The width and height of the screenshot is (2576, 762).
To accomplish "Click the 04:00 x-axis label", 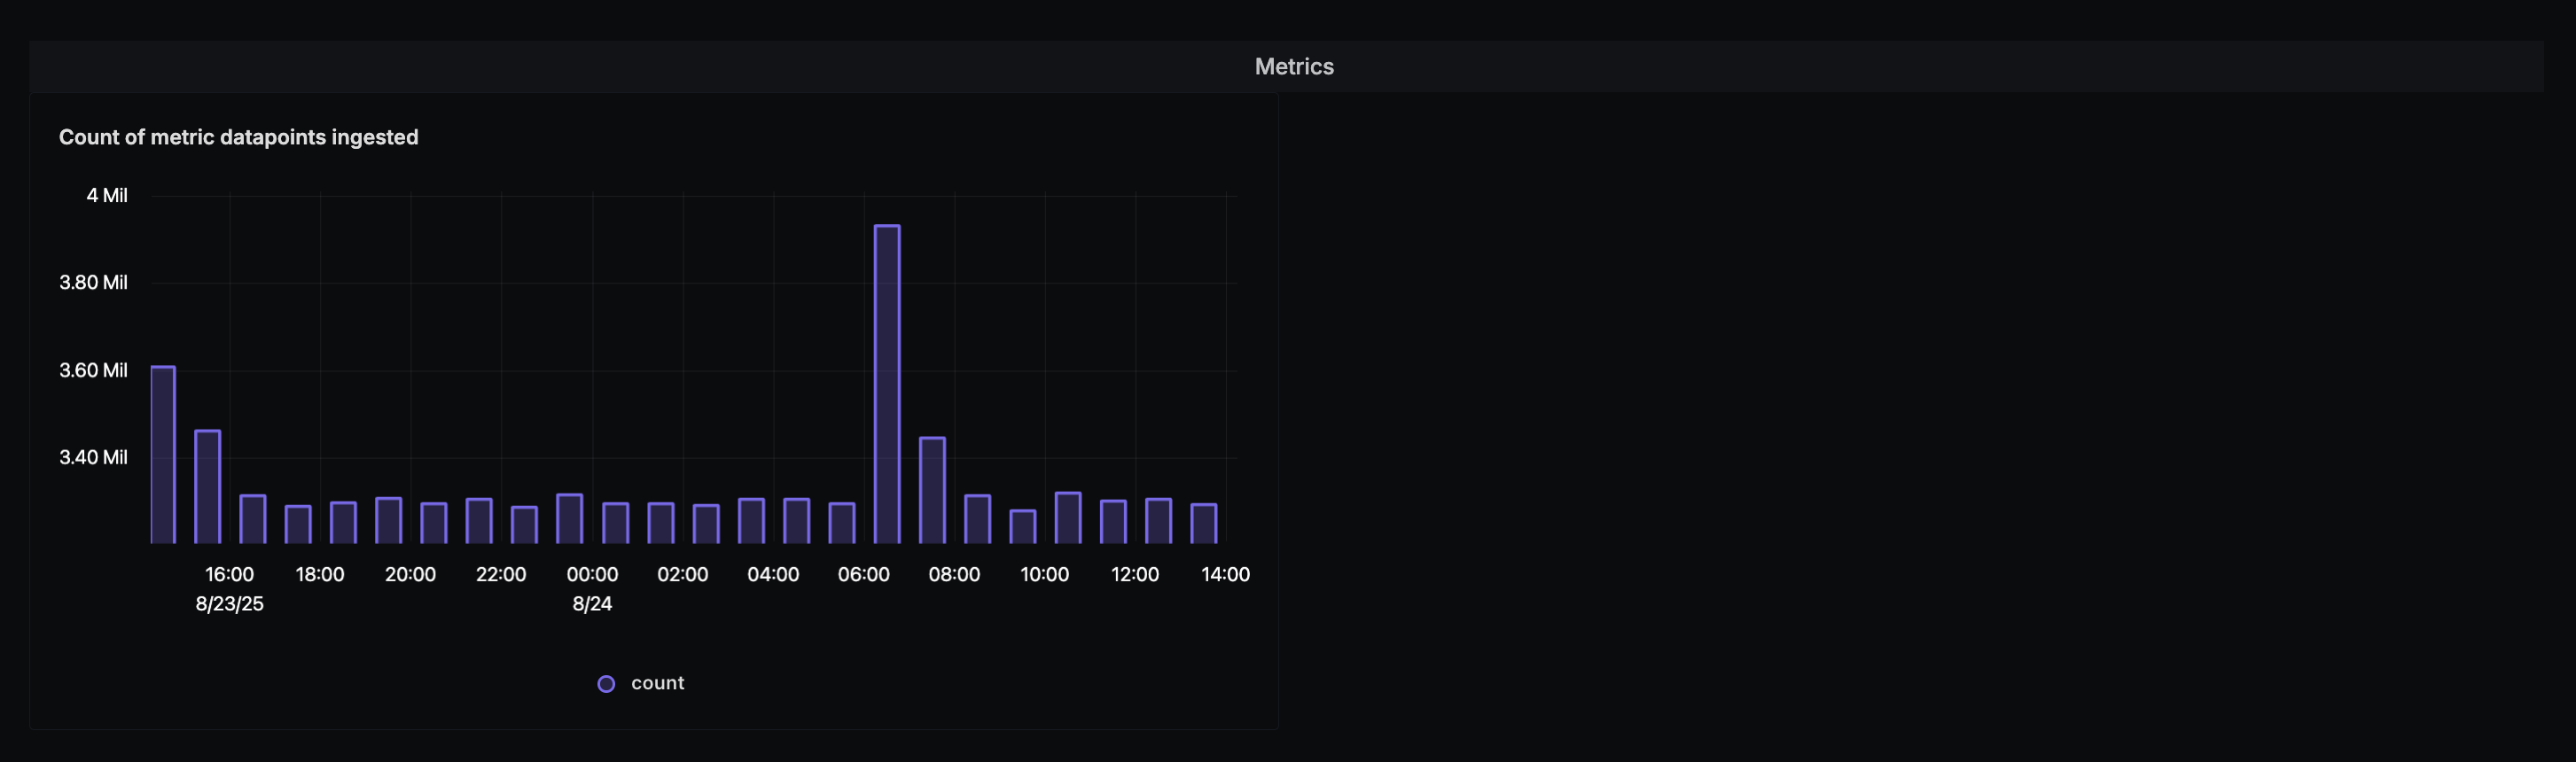I will (x=773, y=574).
